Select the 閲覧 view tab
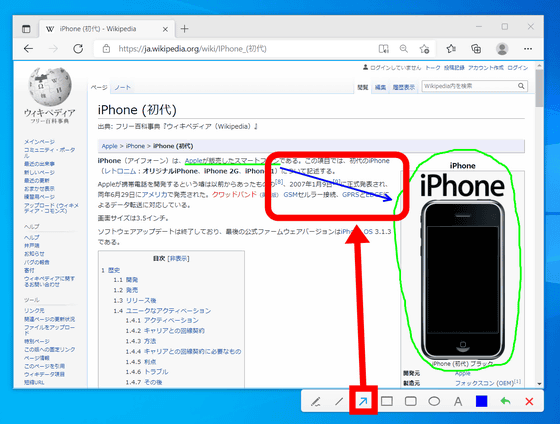Viewport: 560px width, 424px height. pyautogui.click(x=363, y=87)
